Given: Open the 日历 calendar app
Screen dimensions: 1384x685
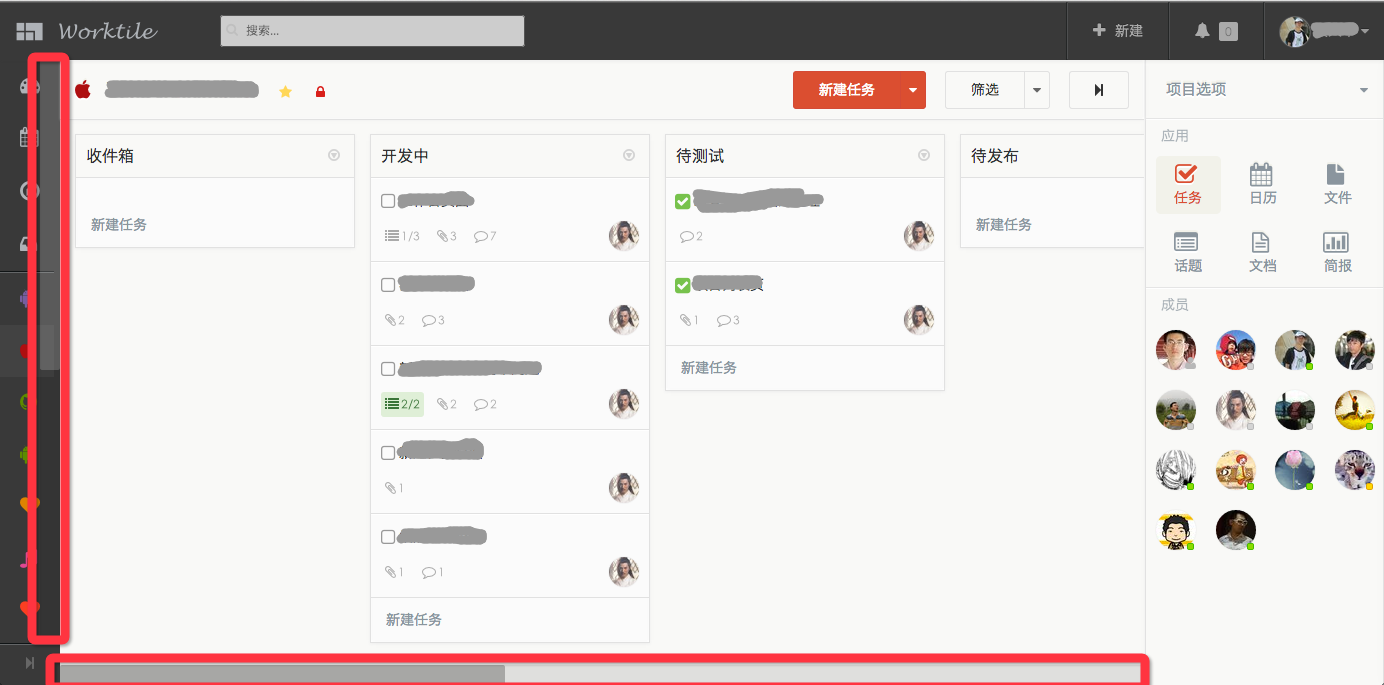Looking at the screenshot, I should point(1262,185).
